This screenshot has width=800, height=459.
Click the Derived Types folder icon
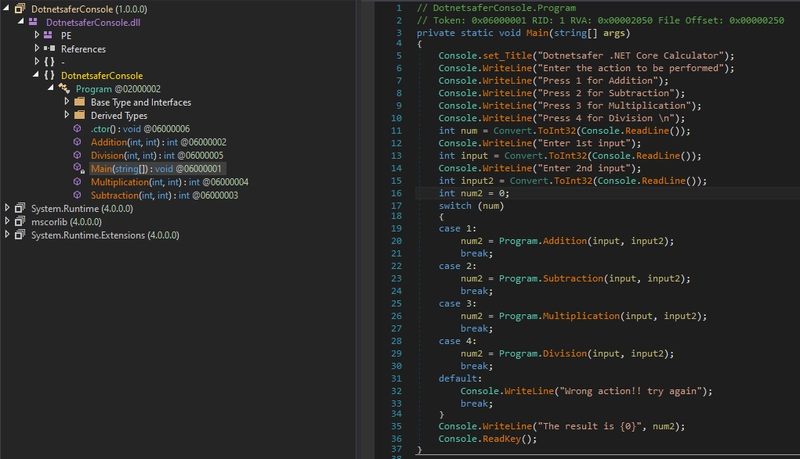[x=80, y=115]
